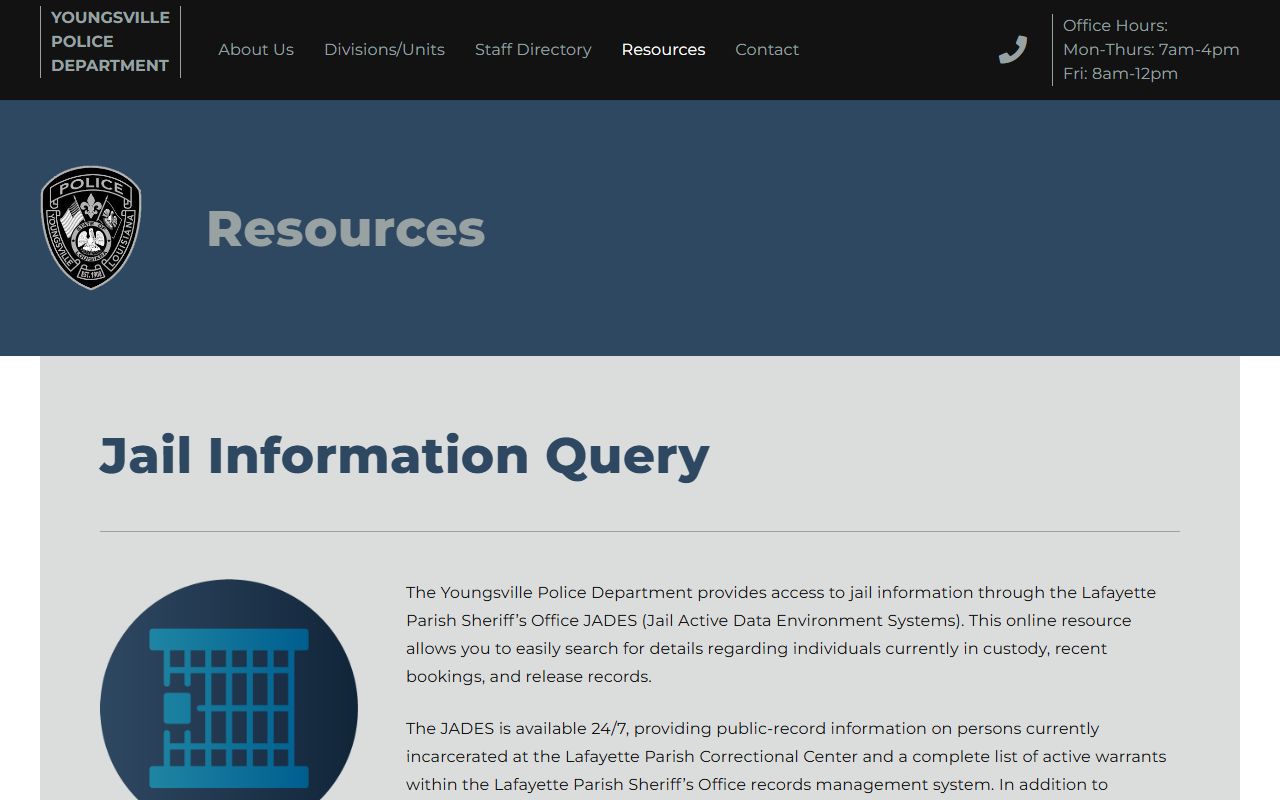1280x800 pixels.
Task: Click the large Resources banner title
Action: pyautogui.click(x=345, y=228)
